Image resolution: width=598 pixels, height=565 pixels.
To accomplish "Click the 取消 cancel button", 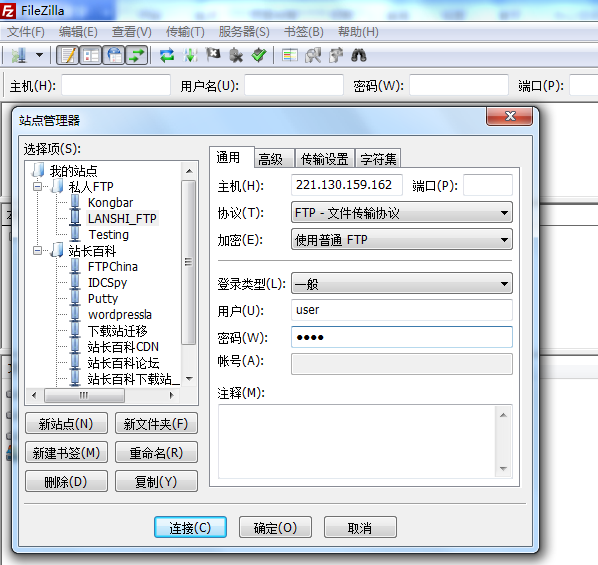I will 360,528.
